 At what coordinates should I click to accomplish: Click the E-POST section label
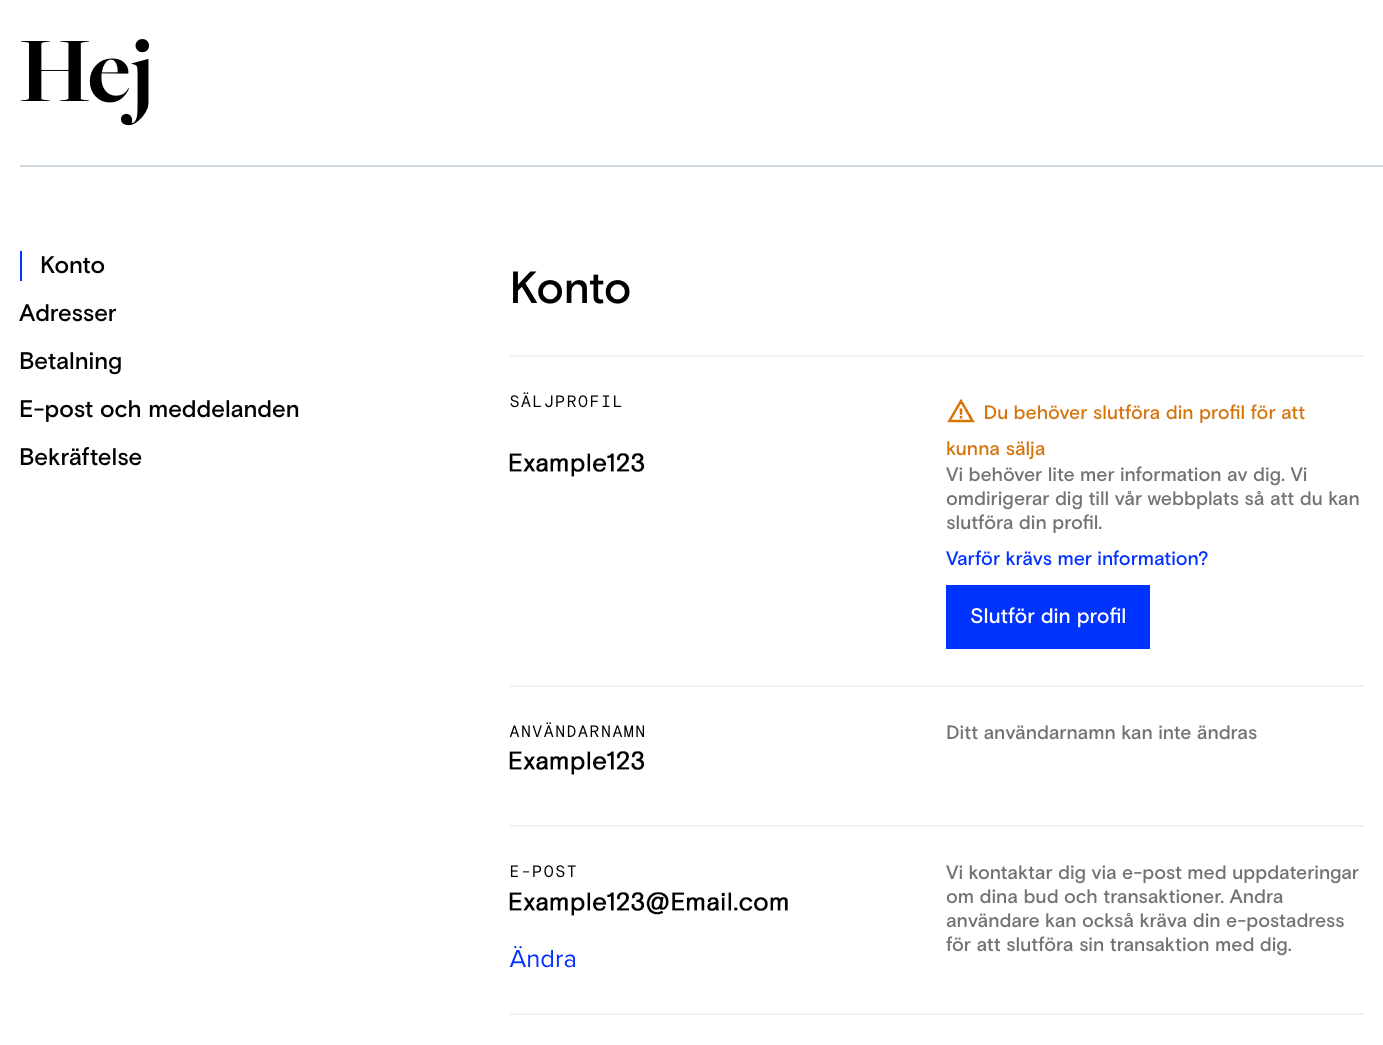(x=543, y=871)
